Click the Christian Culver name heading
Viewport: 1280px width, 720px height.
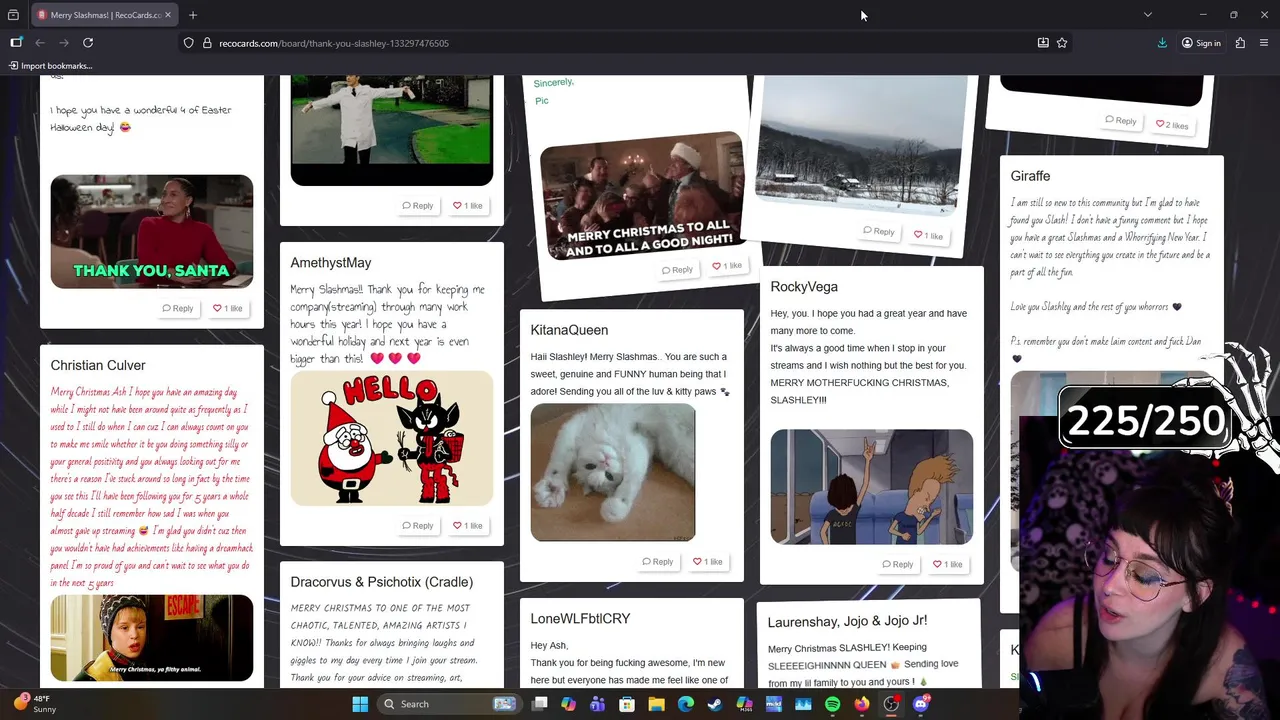click(x=98, y=366)
